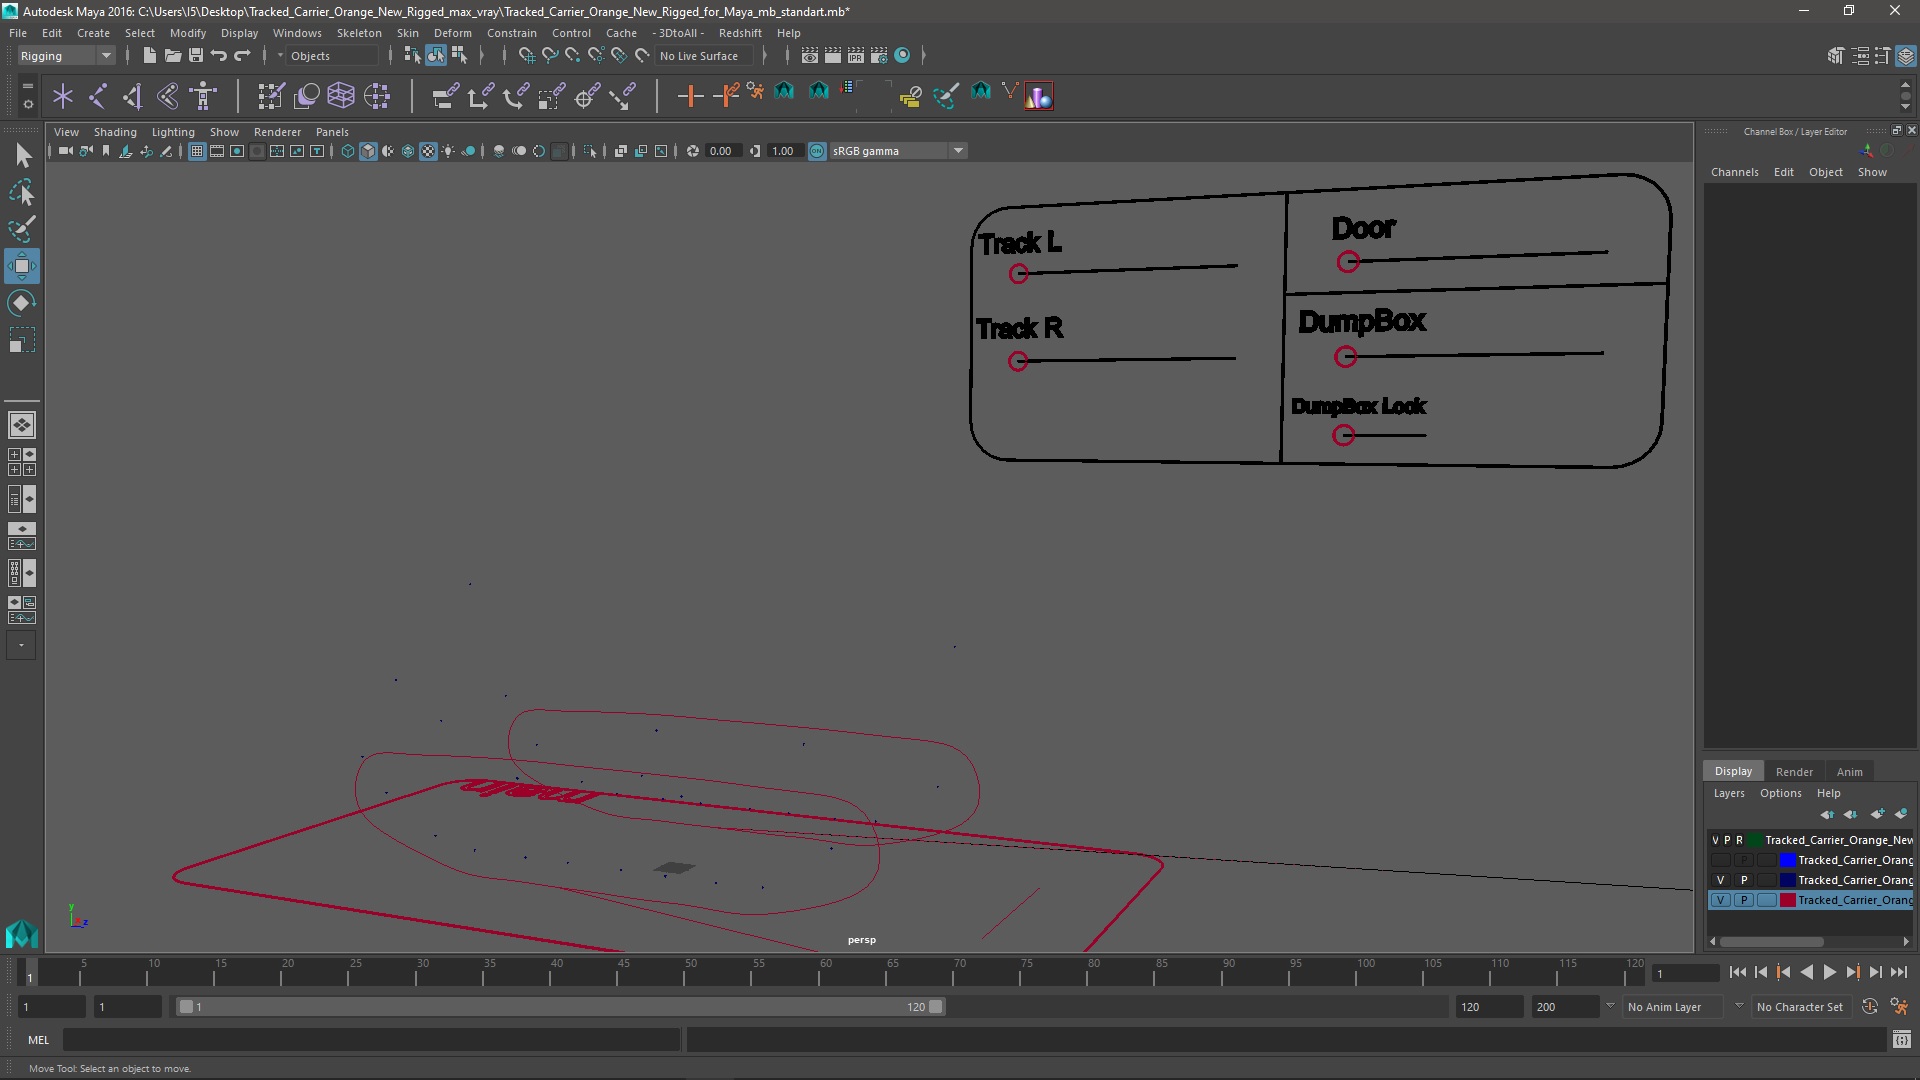Toggle visibility of dark blue layer
The image size is (1920, 1080).
[x=1720, y=880]
